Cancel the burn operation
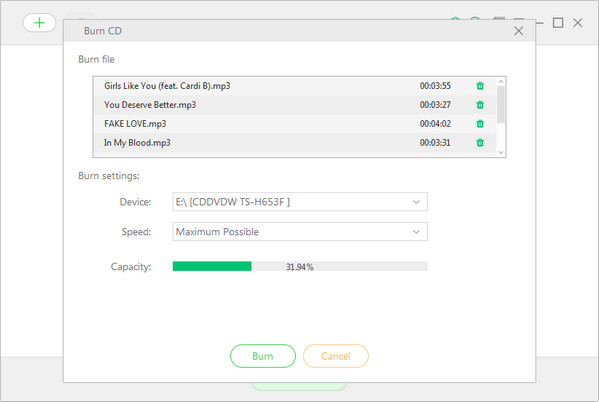 click(x=336, y=356)
